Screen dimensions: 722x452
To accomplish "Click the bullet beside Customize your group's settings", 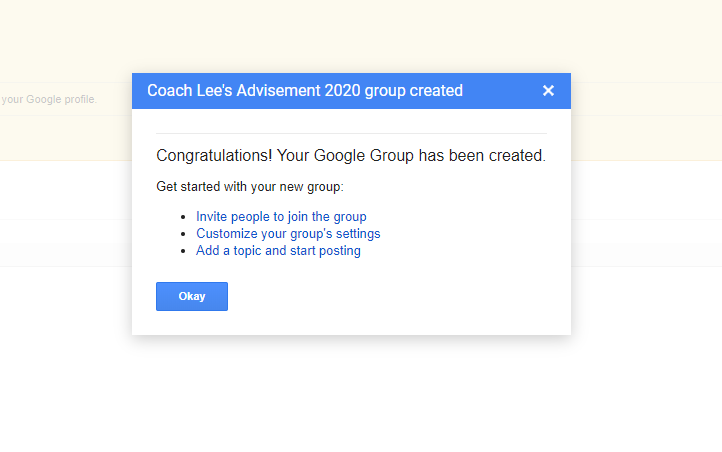I will (184, 234).
